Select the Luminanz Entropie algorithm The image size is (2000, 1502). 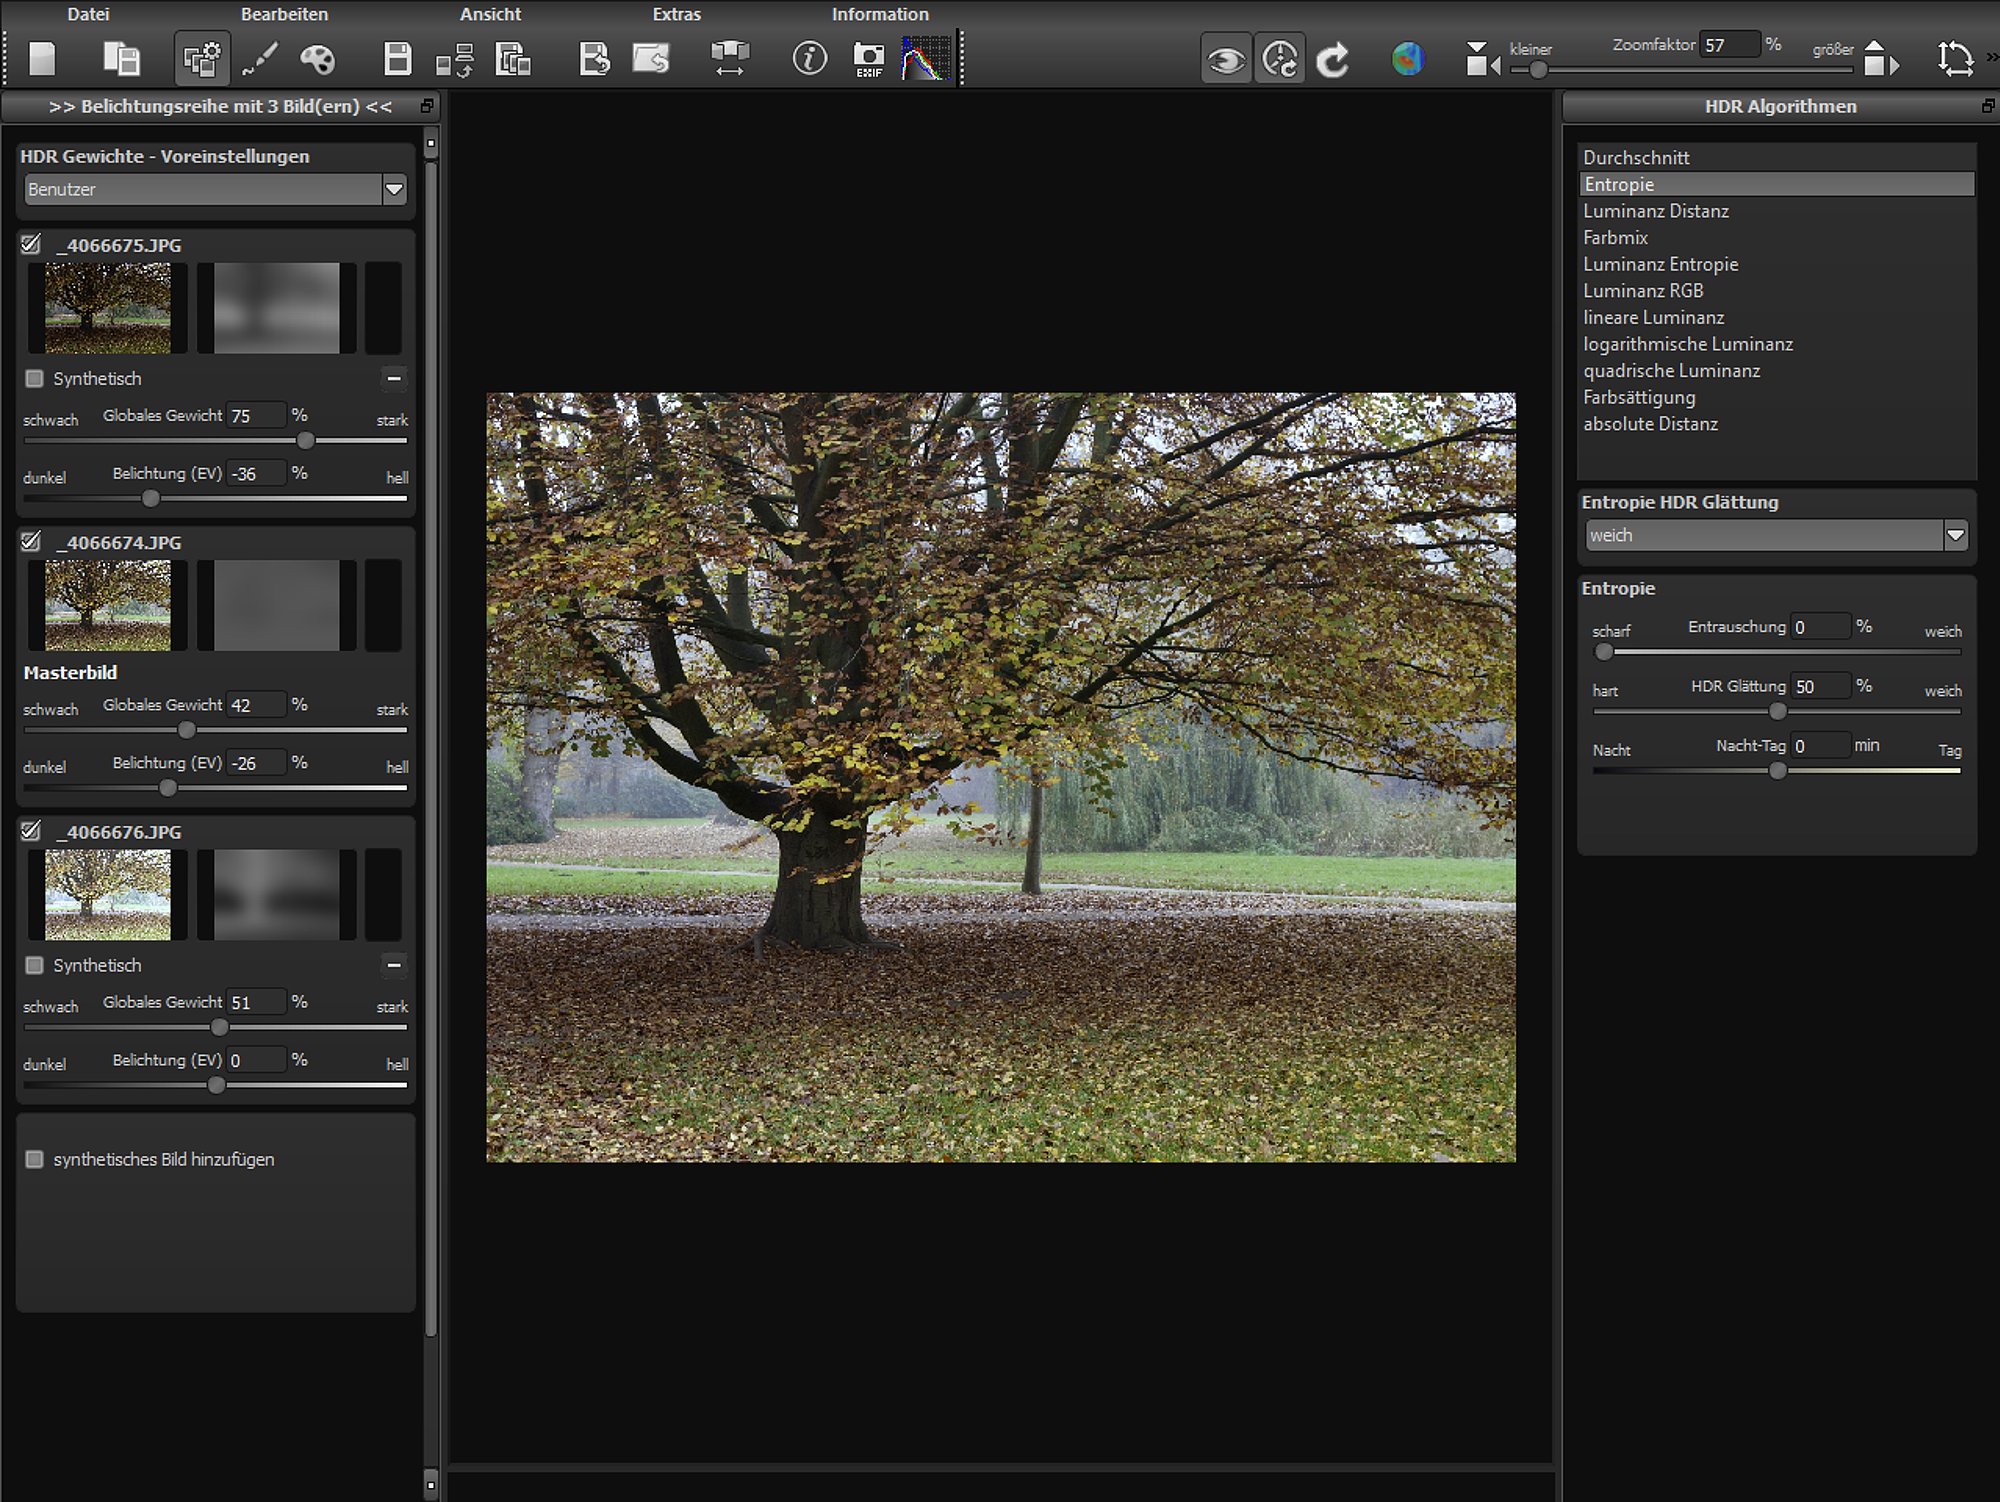pyautogui.click(x=1660, y=264)
